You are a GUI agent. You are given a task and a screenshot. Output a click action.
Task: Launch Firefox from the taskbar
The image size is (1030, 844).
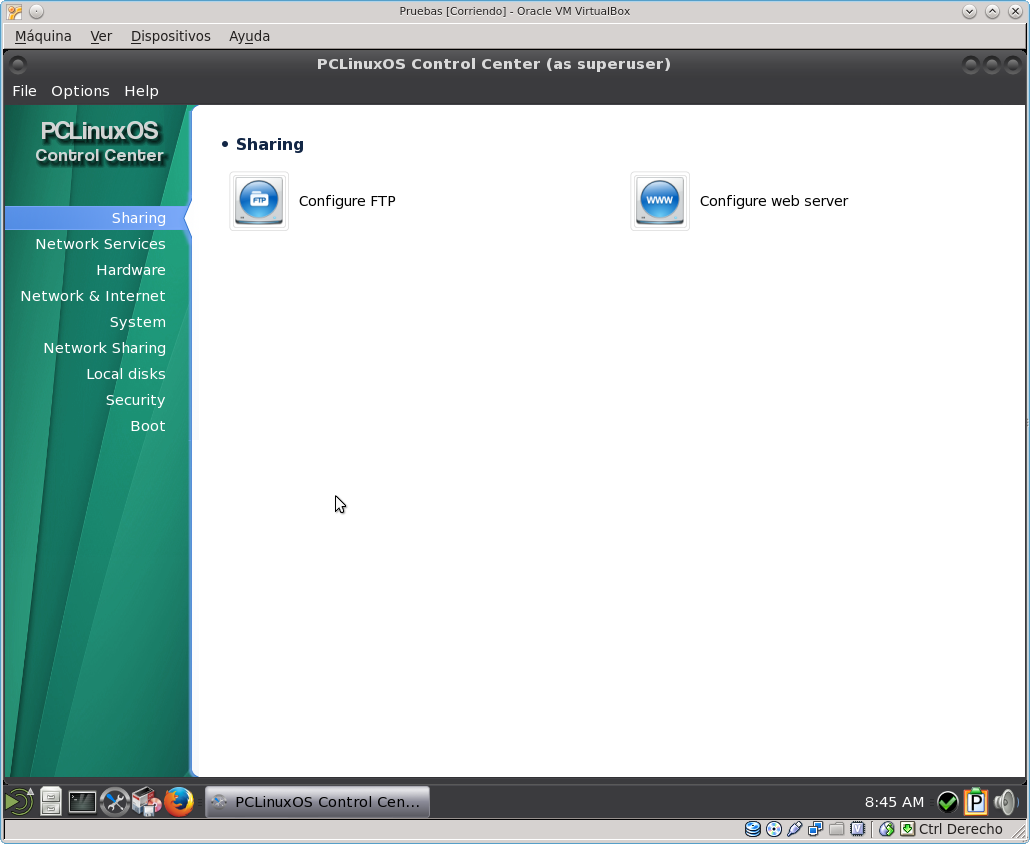[x=179, y=801]
